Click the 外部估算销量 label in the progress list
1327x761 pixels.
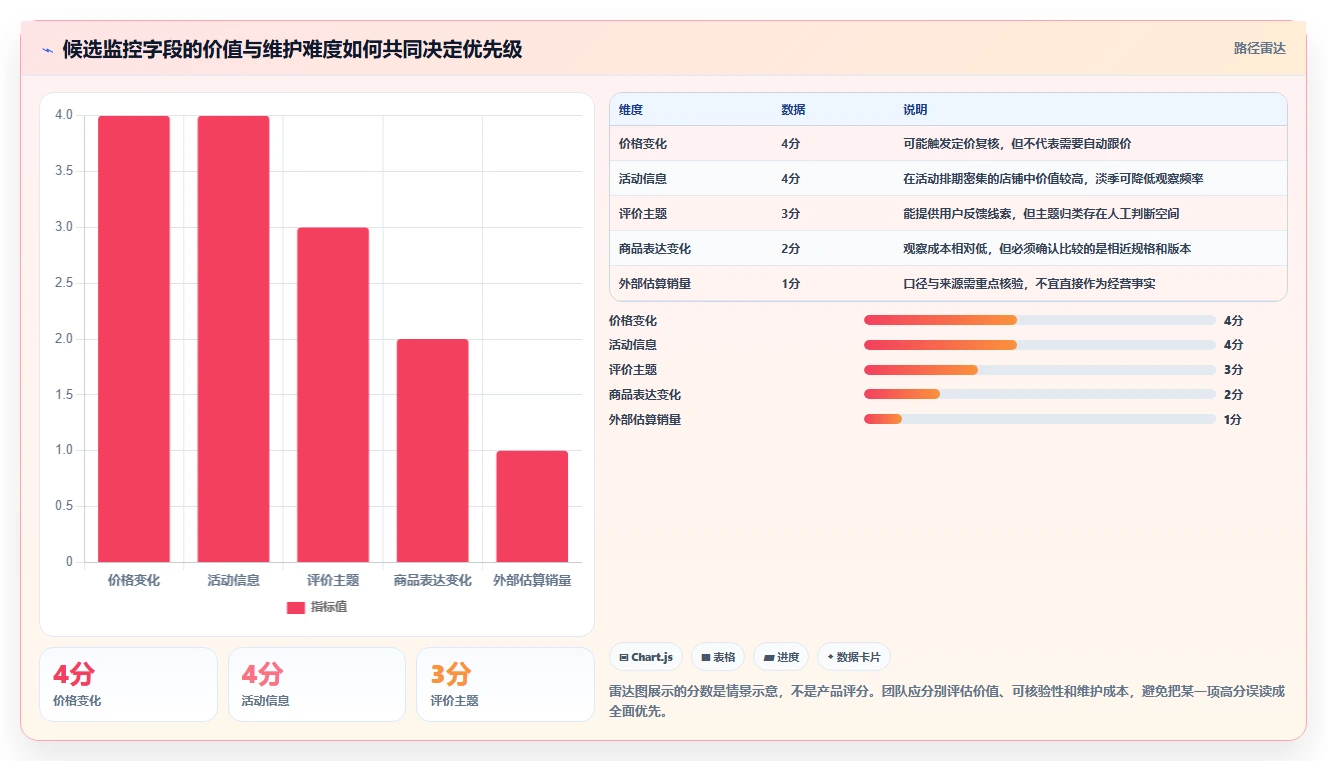coord(645,420)
